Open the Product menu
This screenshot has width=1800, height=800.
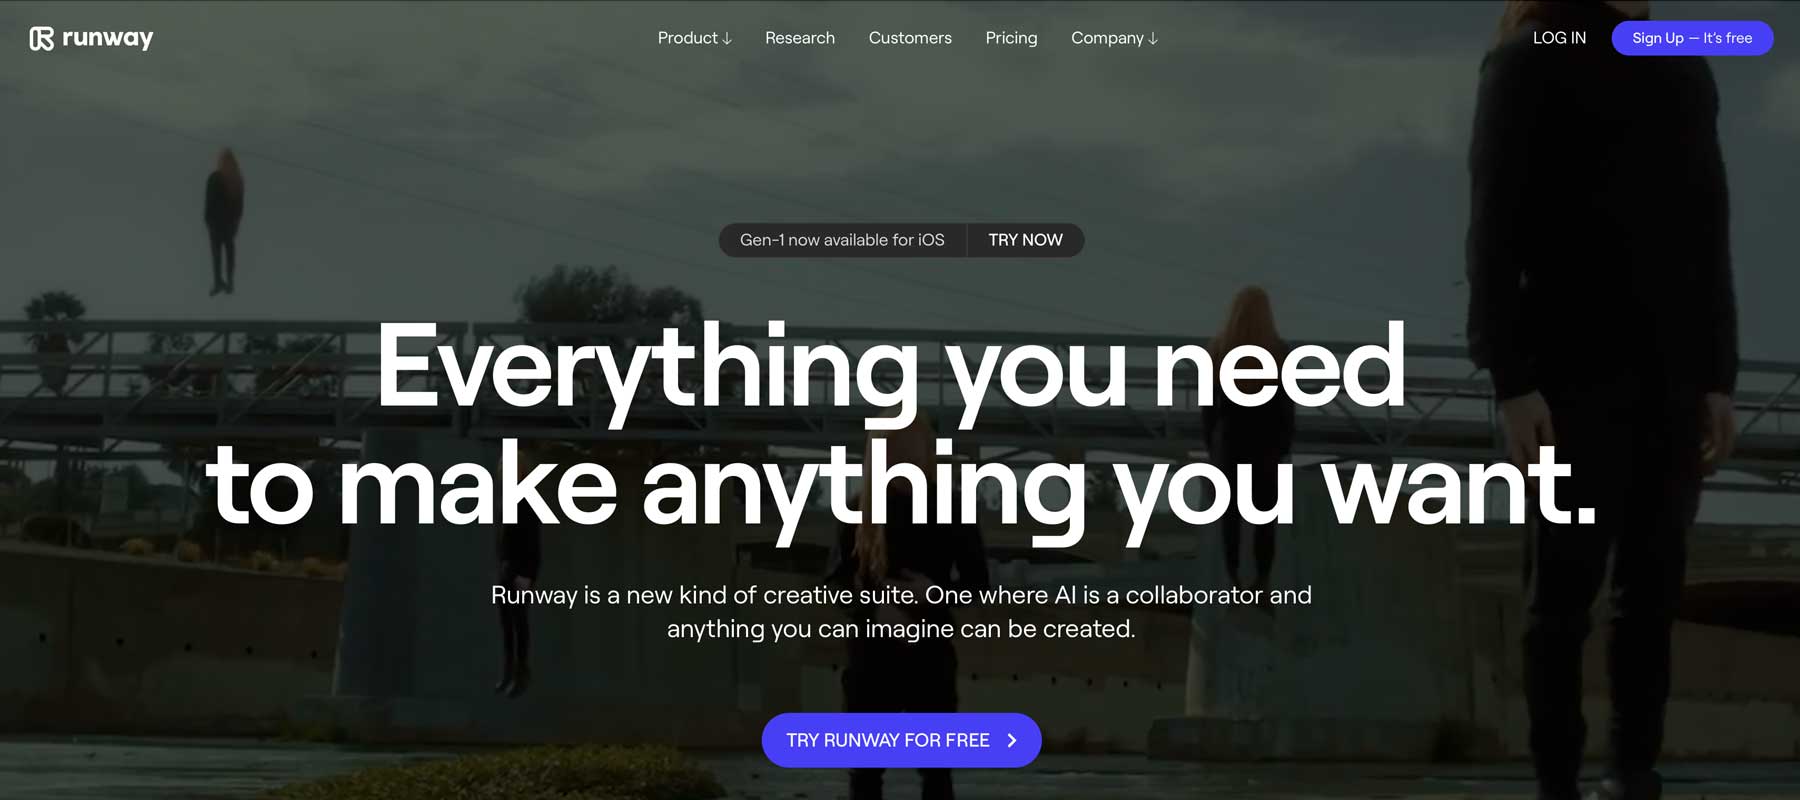(x=694, y=38)
